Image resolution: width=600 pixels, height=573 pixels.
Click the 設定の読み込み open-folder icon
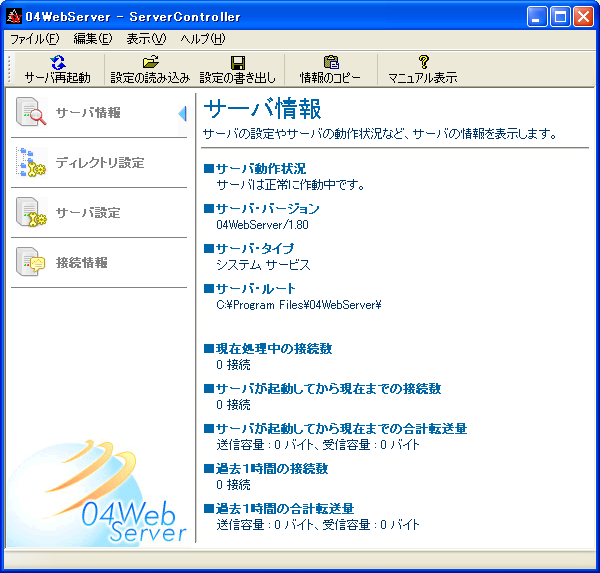pos(150,62)
